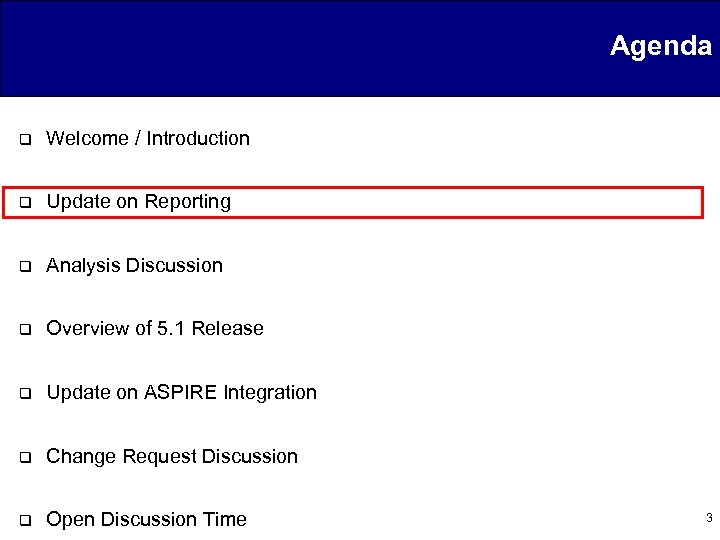Open the Analysis Discussion agenda item
720x540 pixels.
[134, 265]
